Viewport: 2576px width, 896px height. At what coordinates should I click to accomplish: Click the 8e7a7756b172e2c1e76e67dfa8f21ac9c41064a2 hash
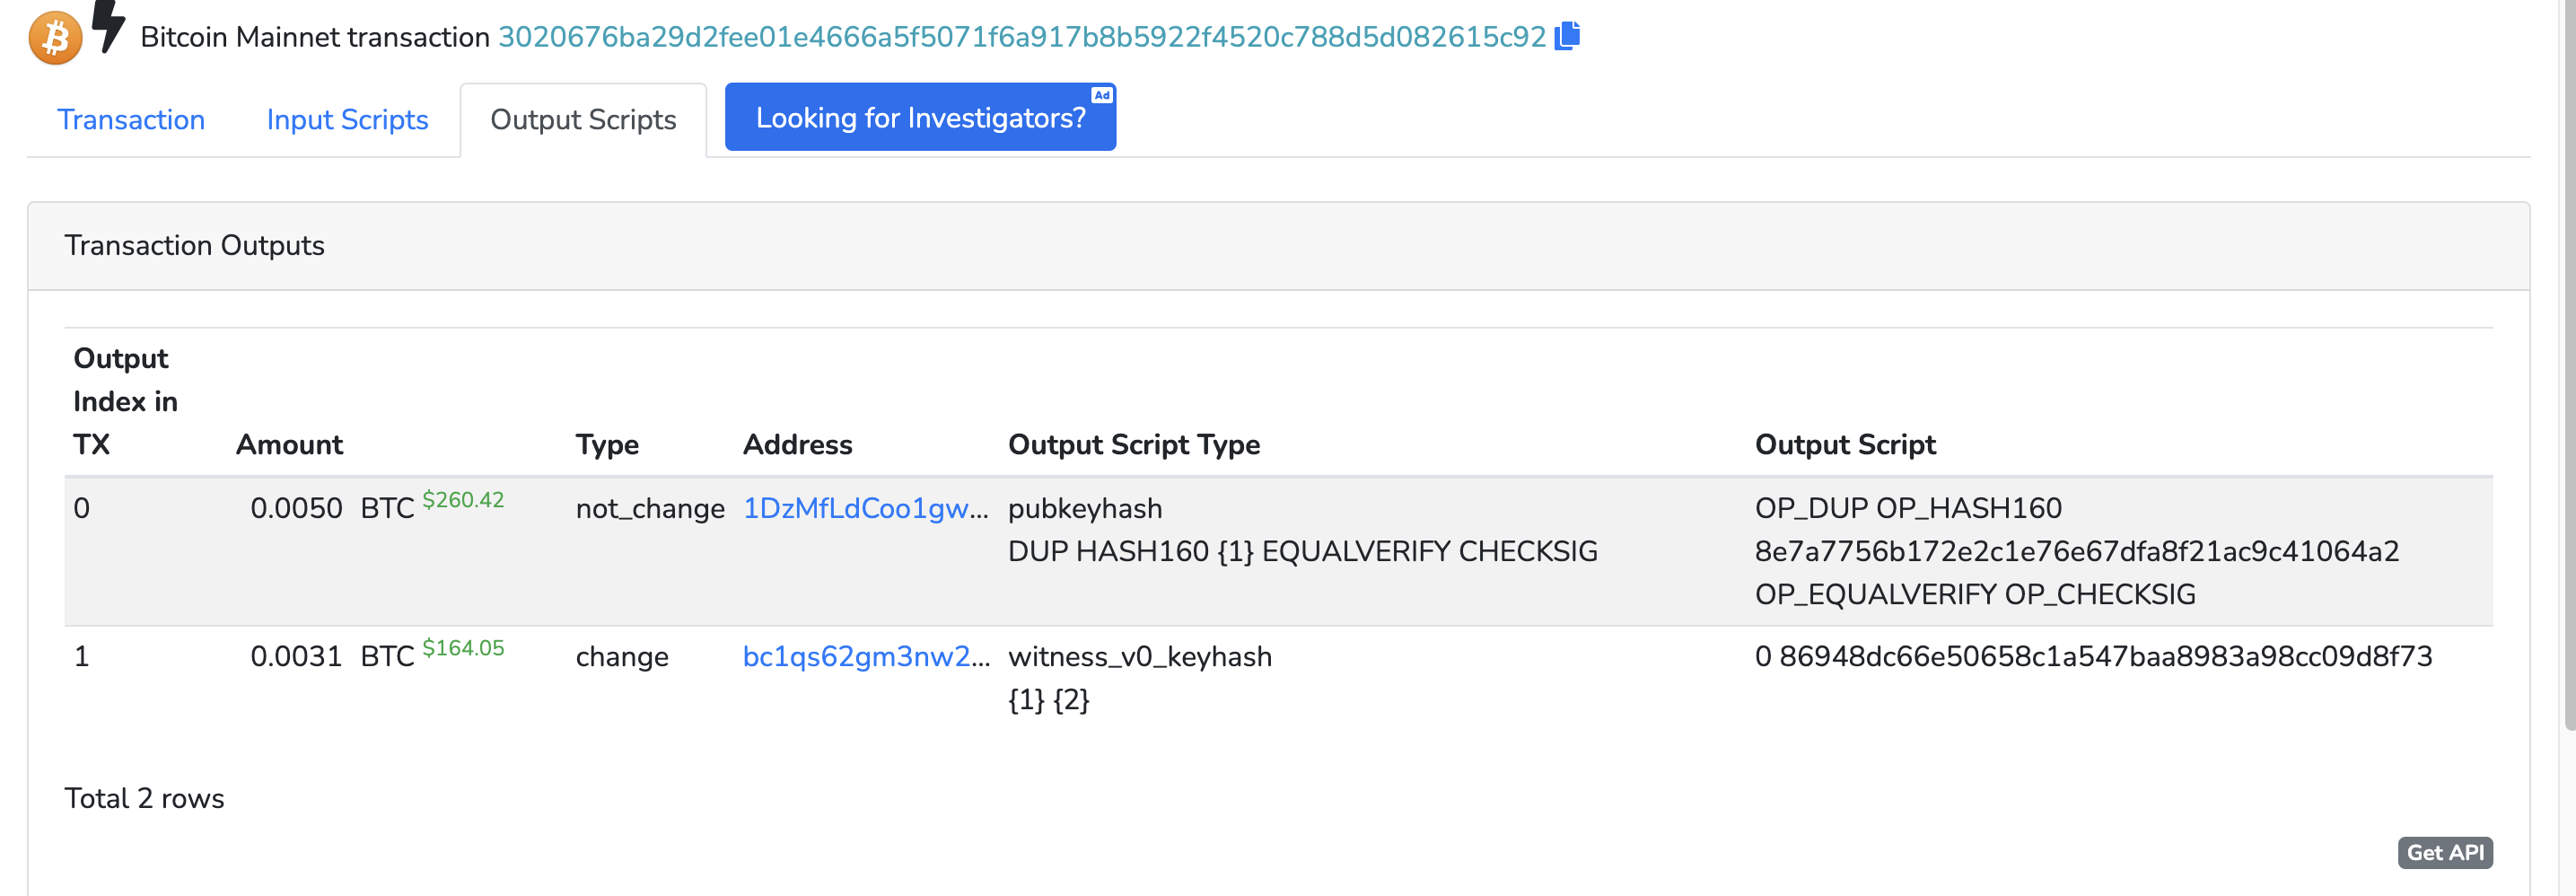point(2077,551)
